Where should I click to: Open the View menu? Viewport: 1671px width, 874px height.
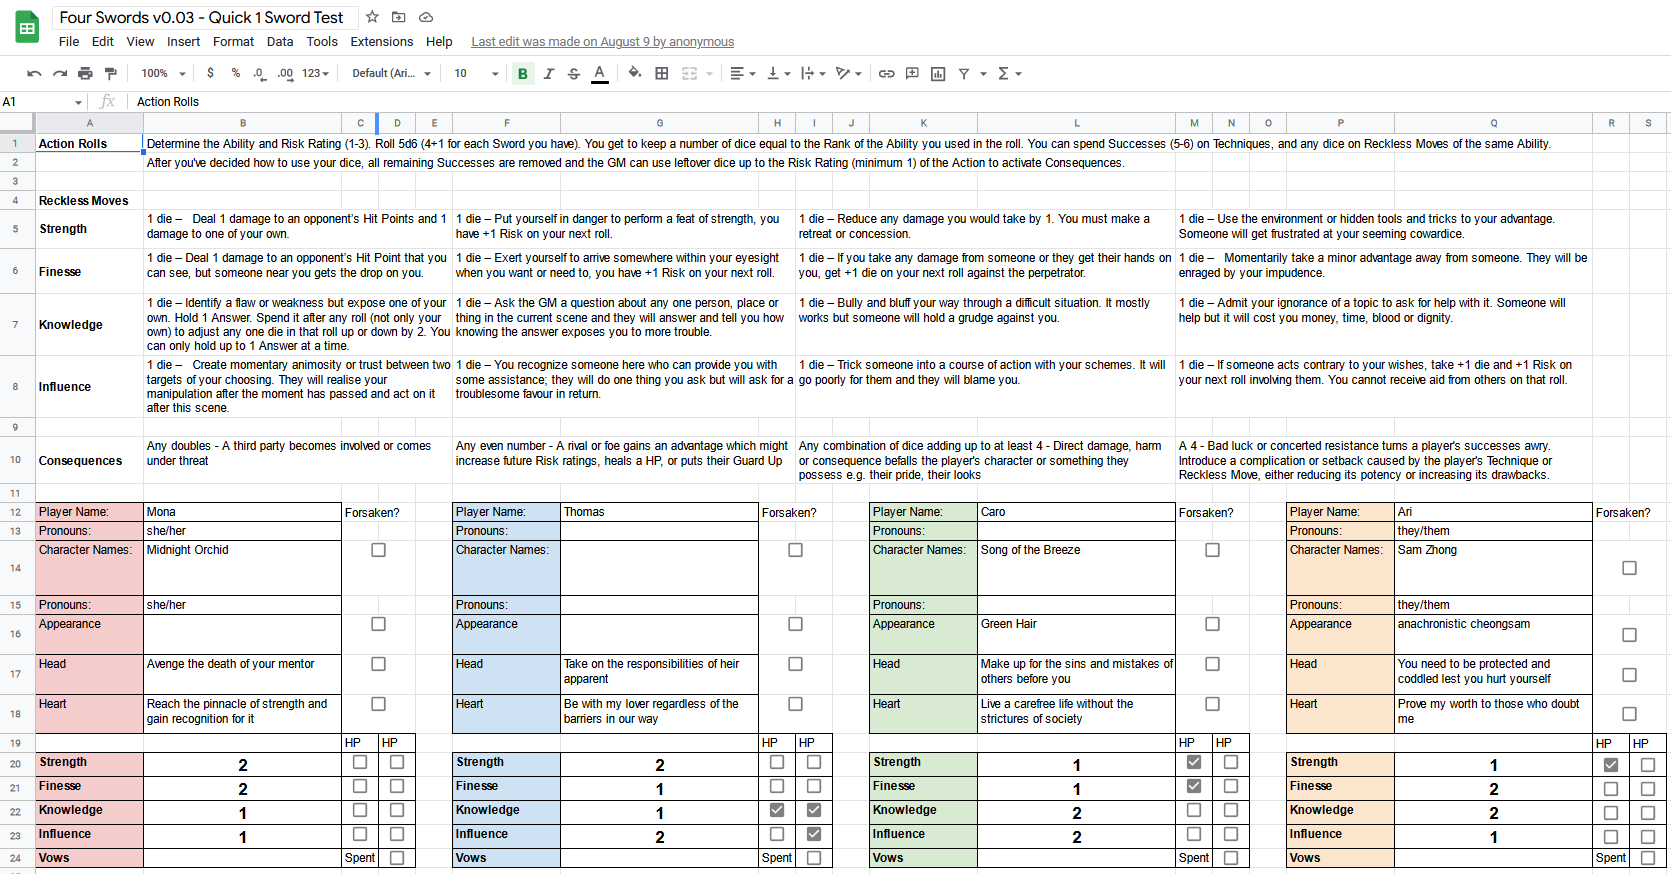point(140,42)
